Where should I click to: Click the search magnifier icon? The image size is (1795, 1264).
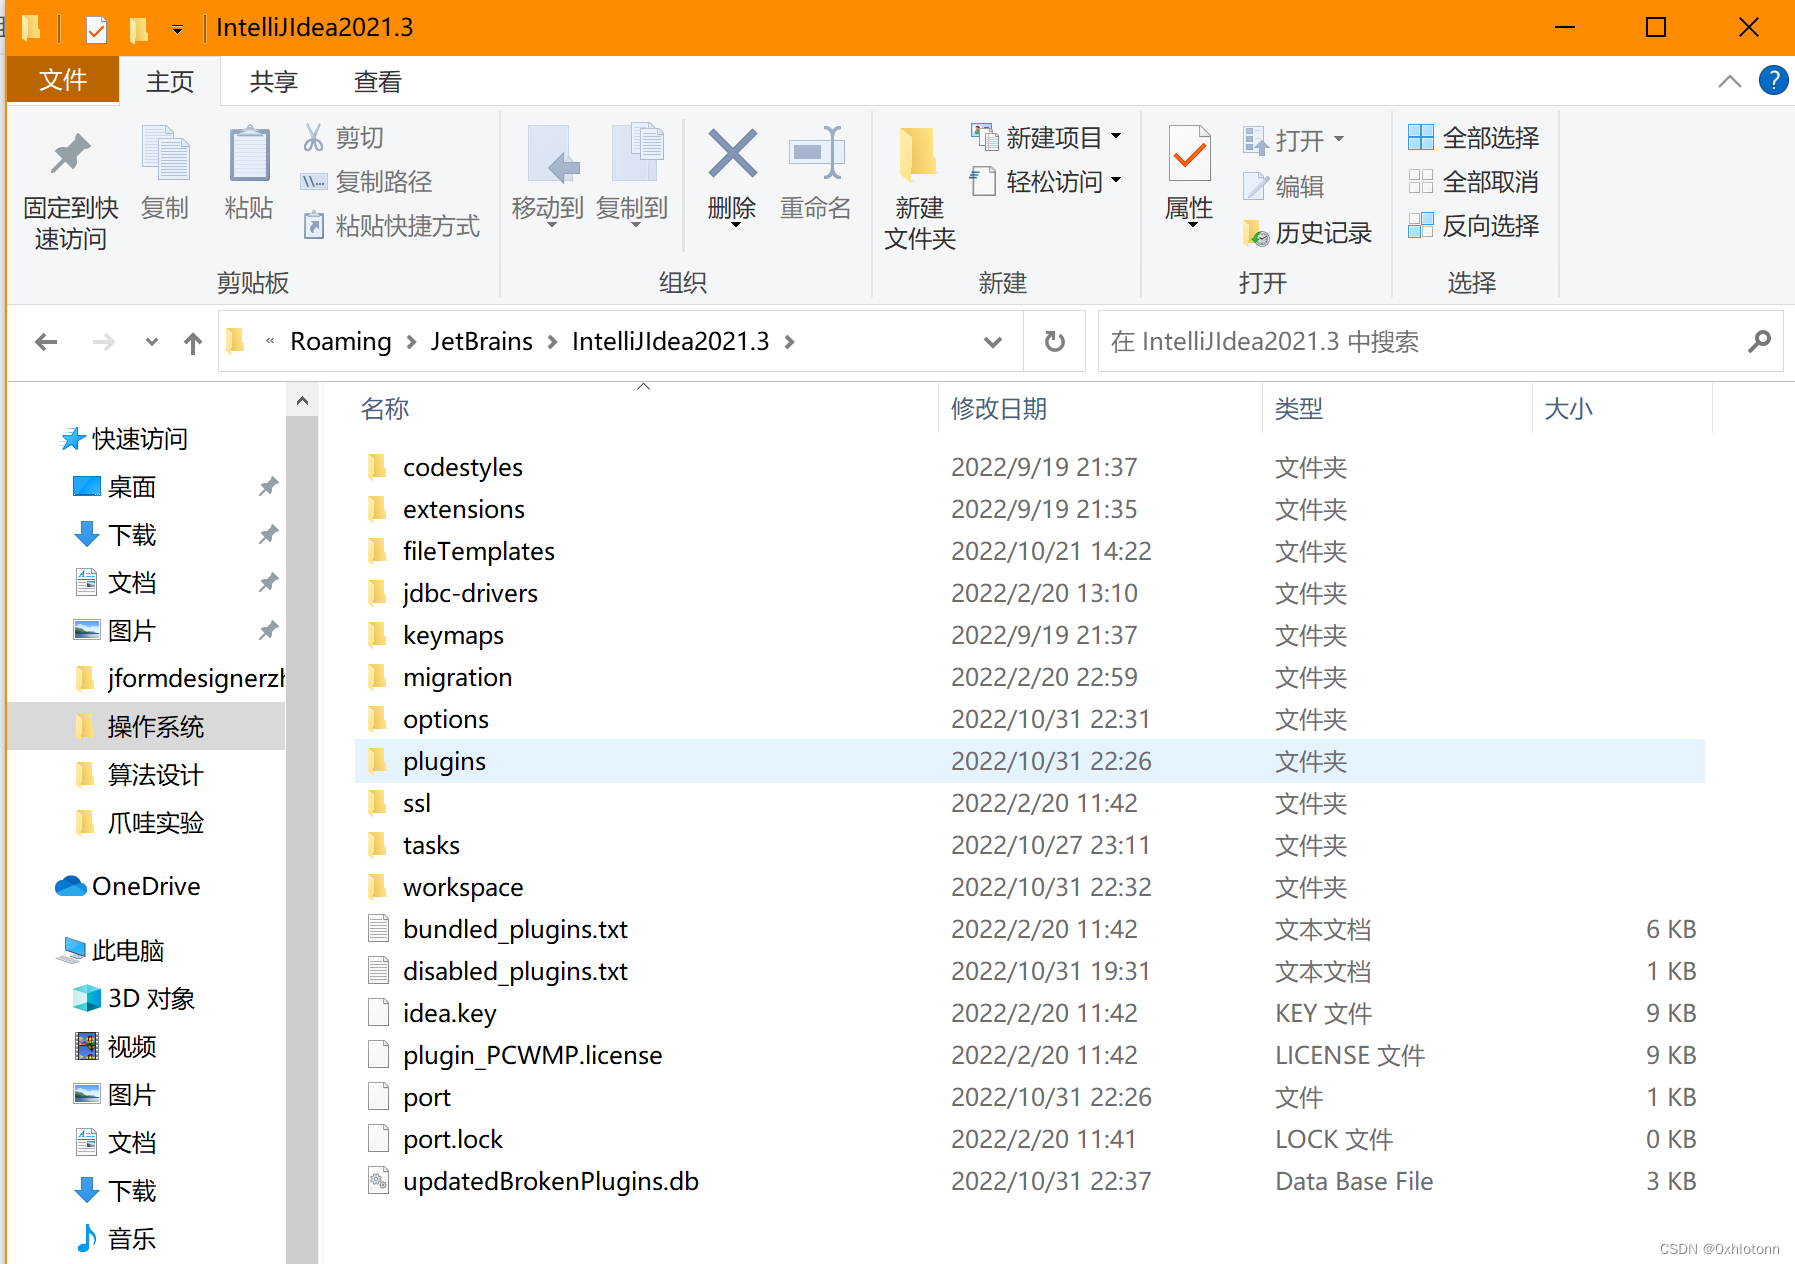[x=1759, y=342]
